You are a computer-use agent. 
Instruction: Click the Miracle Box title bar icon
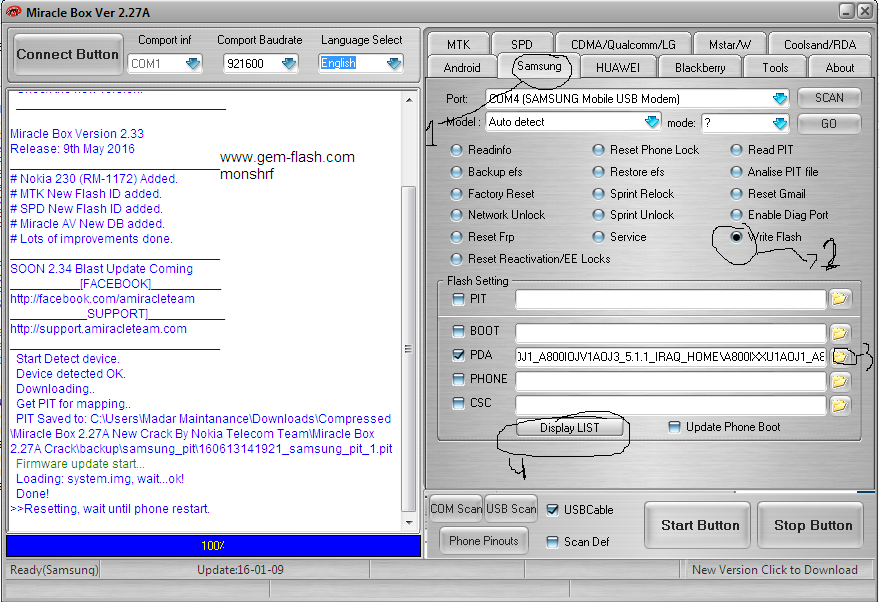pos(13,12)
